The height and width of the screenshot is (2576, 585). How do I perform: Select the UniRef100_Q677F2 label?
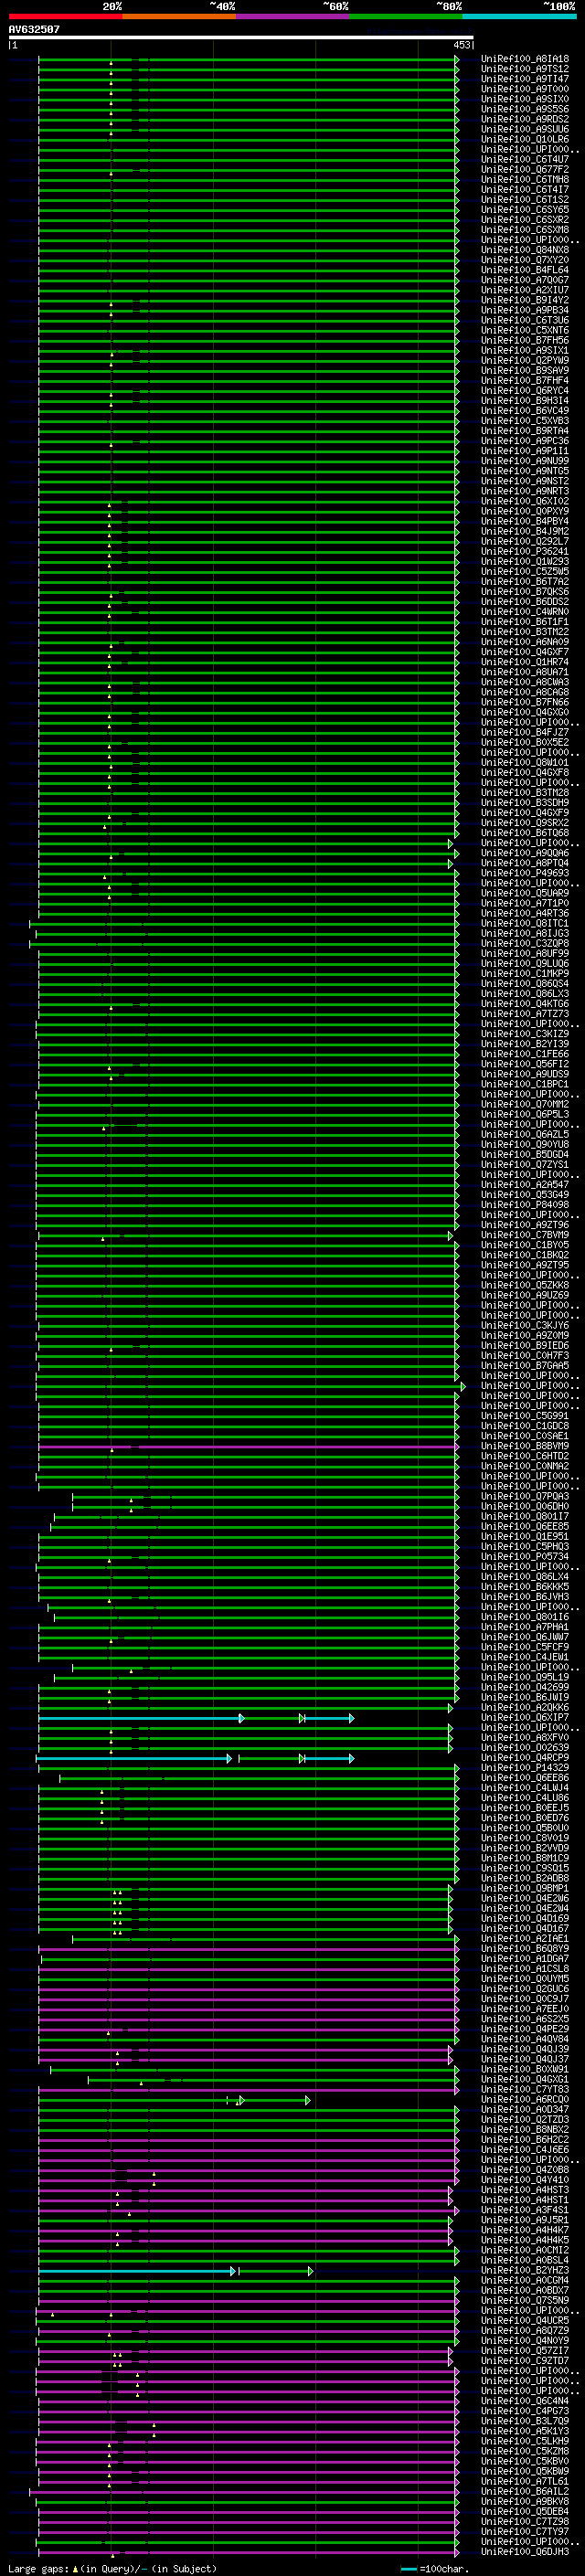525,169
